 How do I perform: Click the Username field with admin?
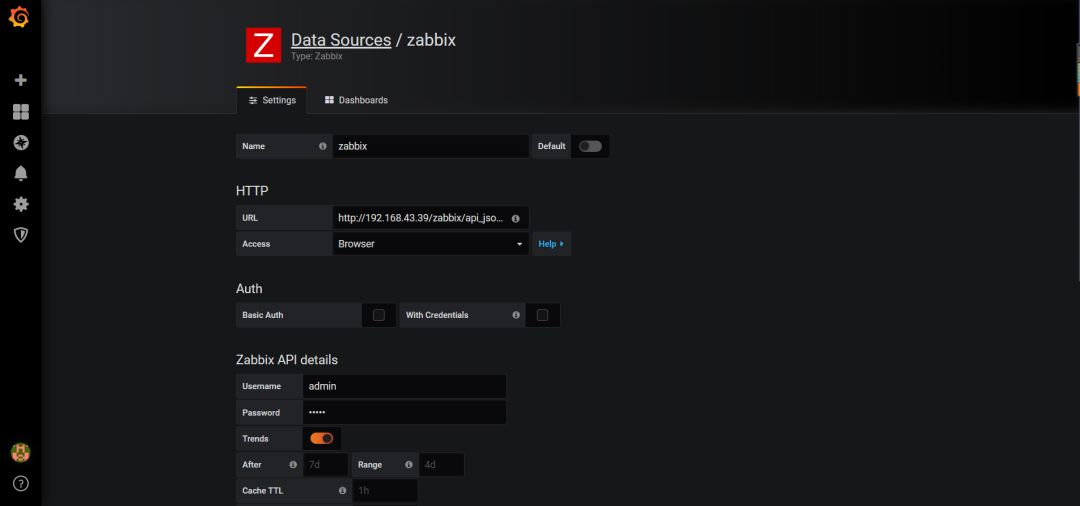pos(404,386)
